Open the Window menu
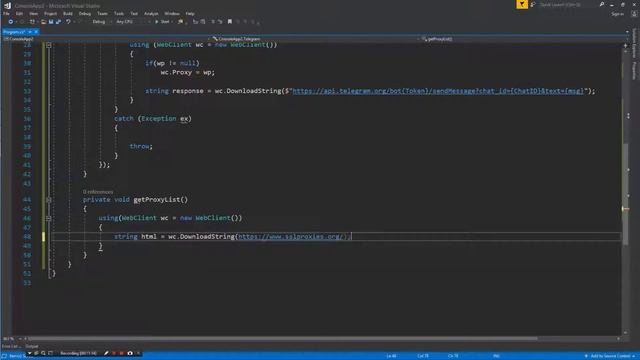Image resolution: width=640 pixels, height=360 pixels. coord(172,14)
